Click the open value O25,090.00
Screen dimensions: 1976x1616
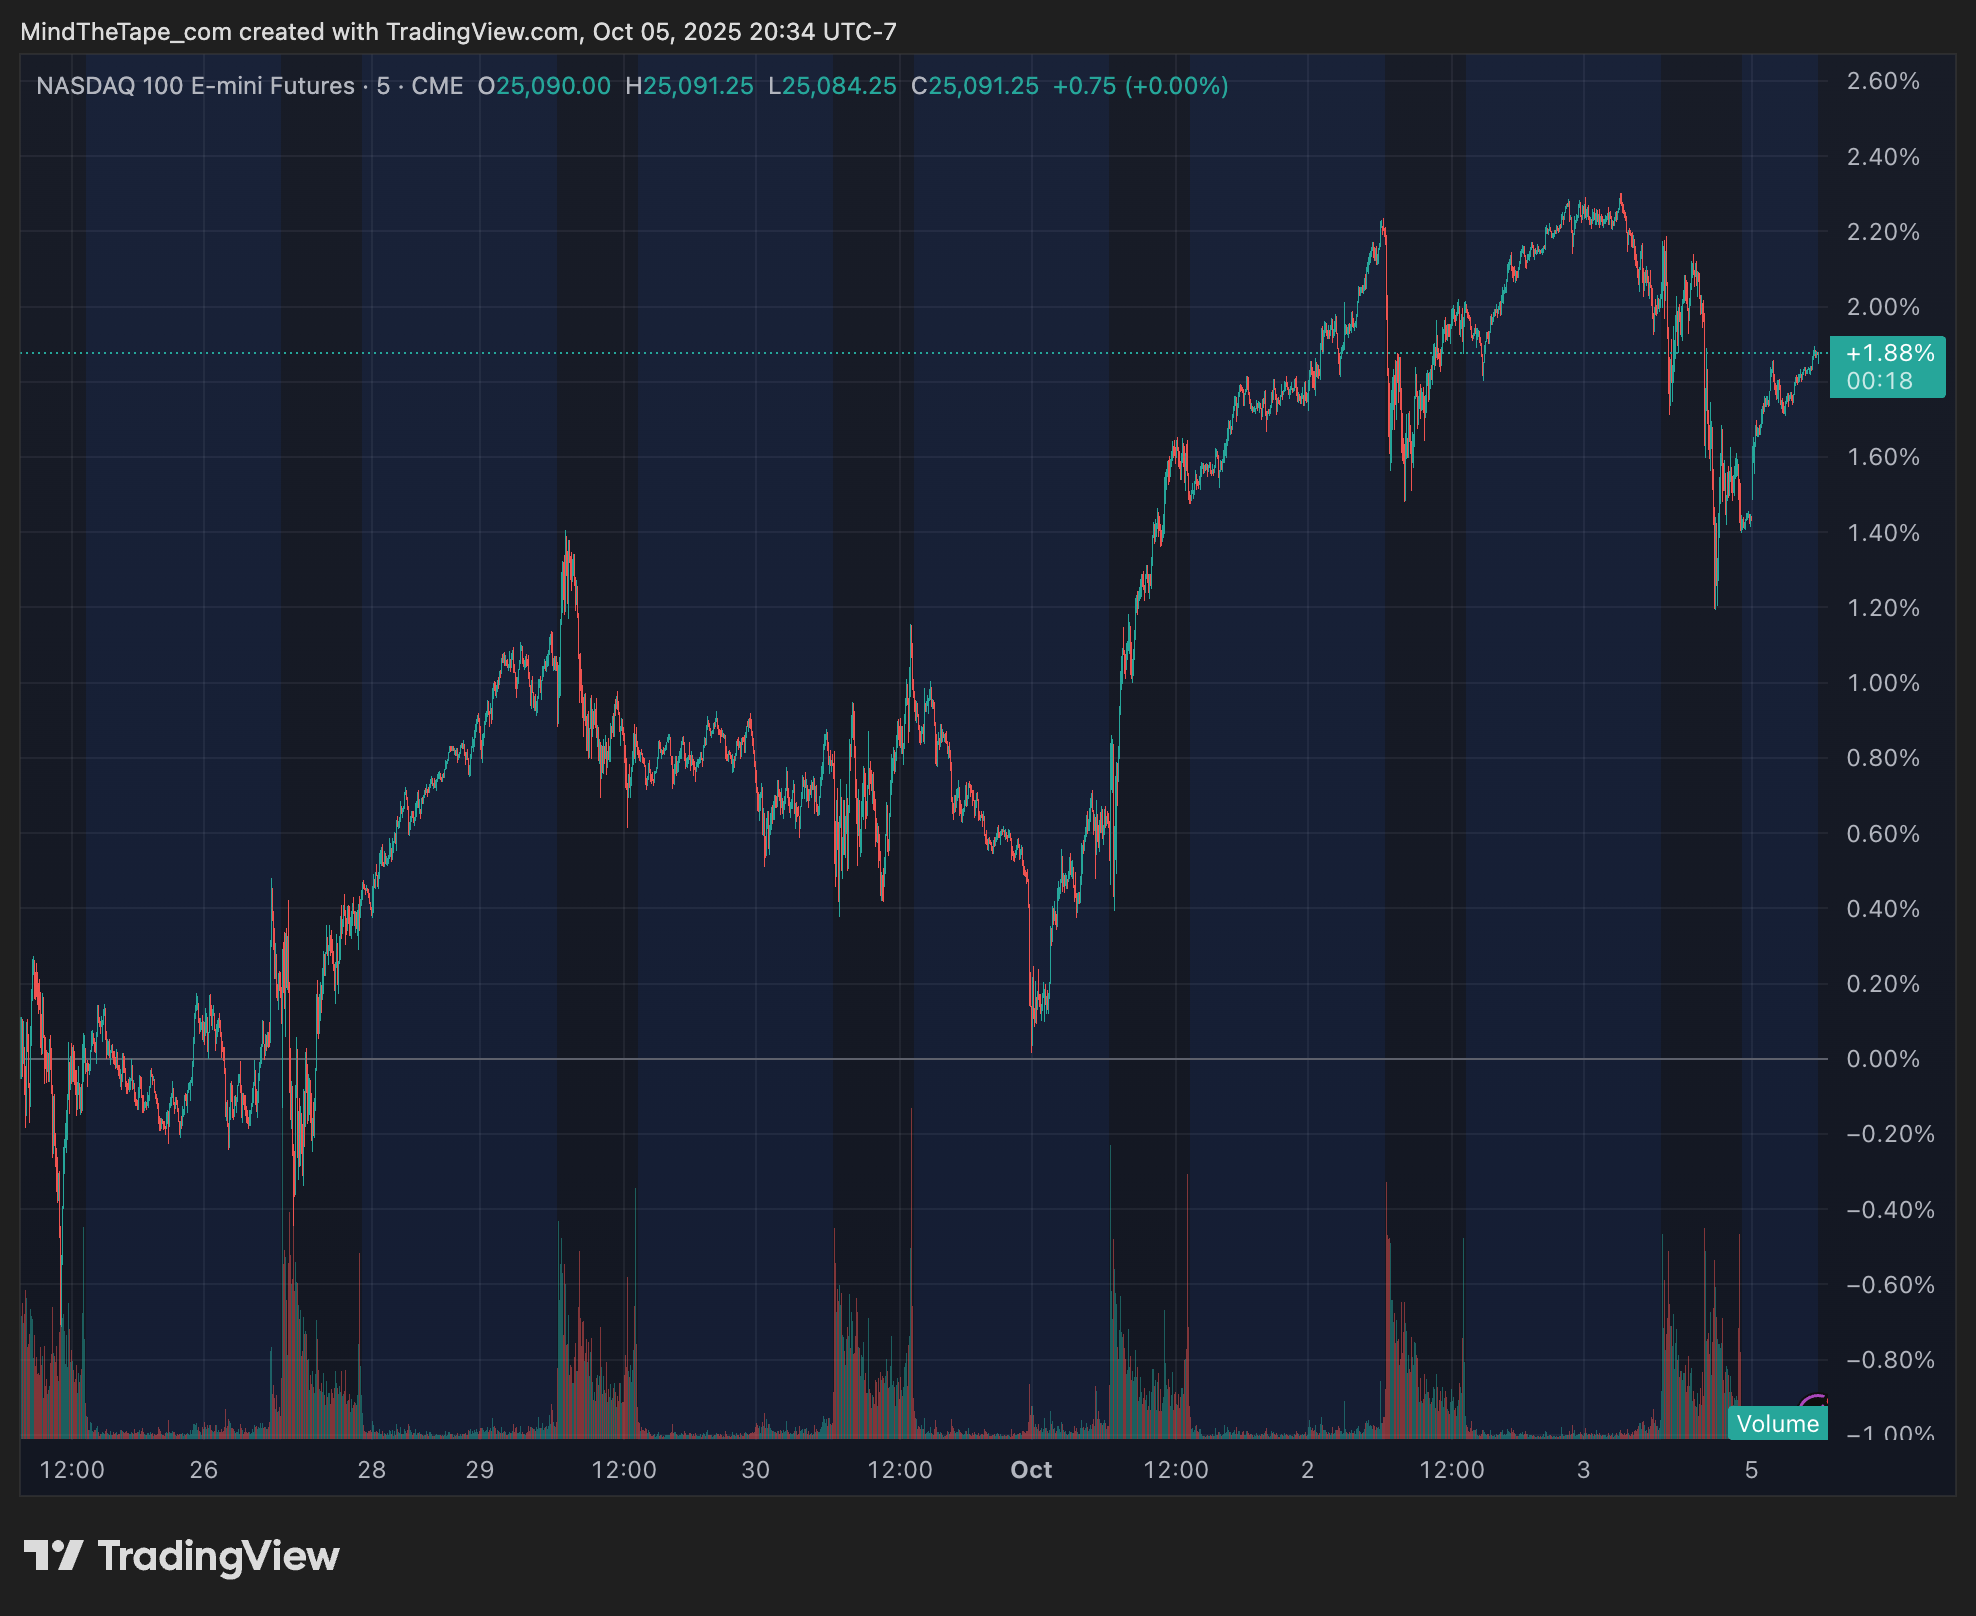coord(544,86)
